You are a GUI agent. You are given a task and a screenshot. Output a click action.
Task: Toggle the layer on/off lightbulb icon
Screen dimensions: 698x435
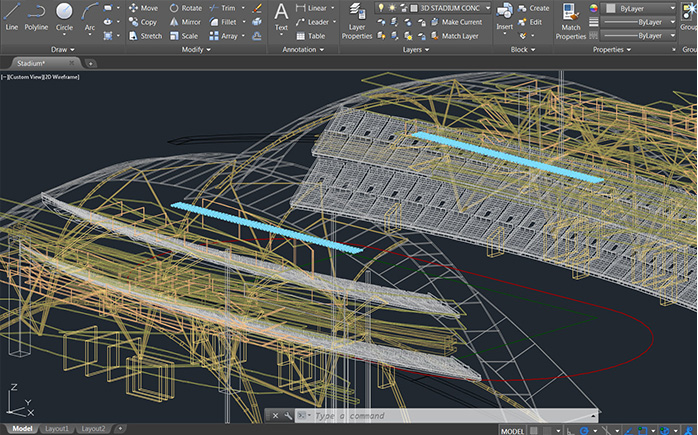pyautogui.click(x=381, y=8)
